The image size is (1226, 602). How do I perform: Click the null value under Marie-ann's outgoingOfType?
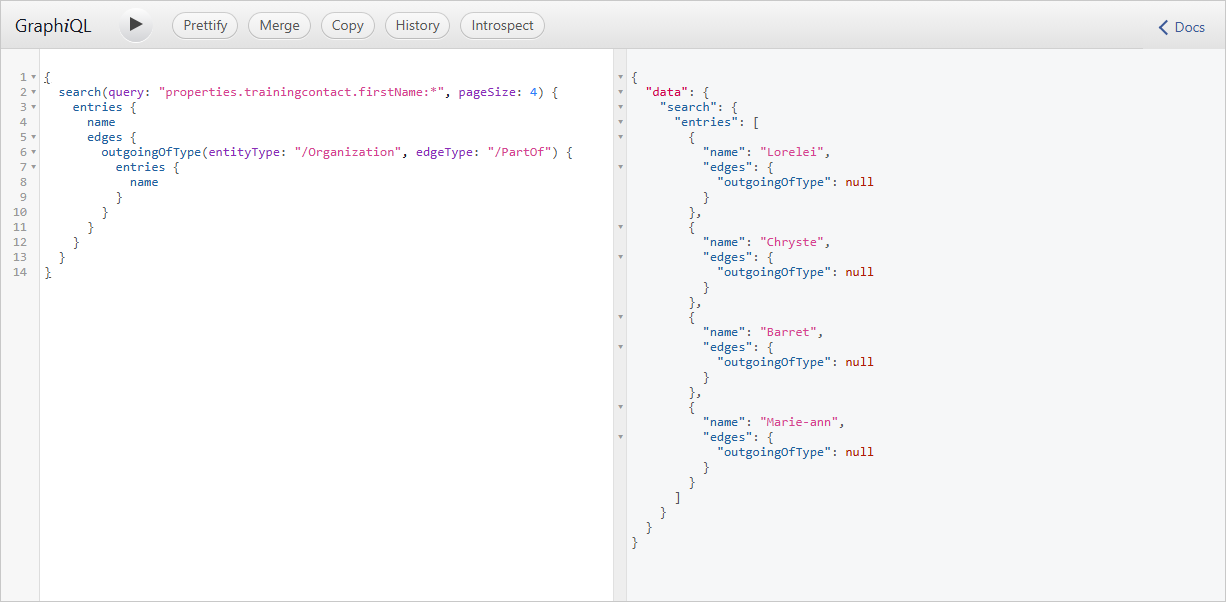tap(859, 452)
